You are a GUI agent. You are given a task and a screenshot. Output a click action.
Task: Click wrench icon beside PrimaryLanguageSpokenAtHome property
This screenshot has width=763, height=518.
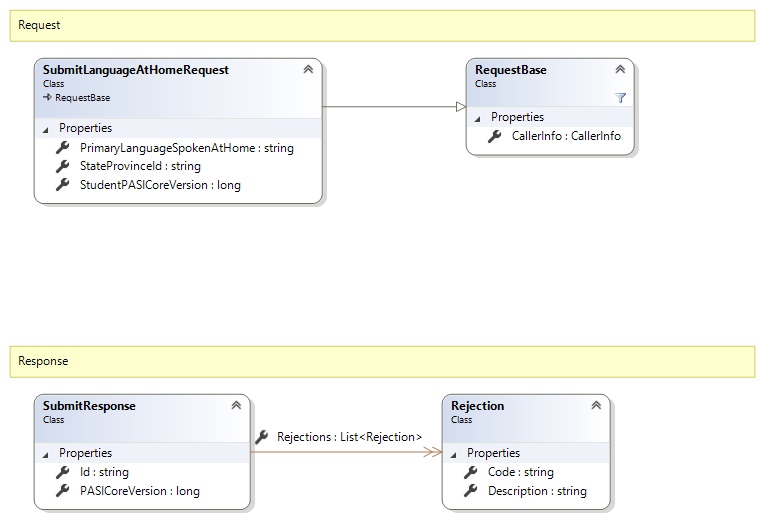tap(63, 148)
